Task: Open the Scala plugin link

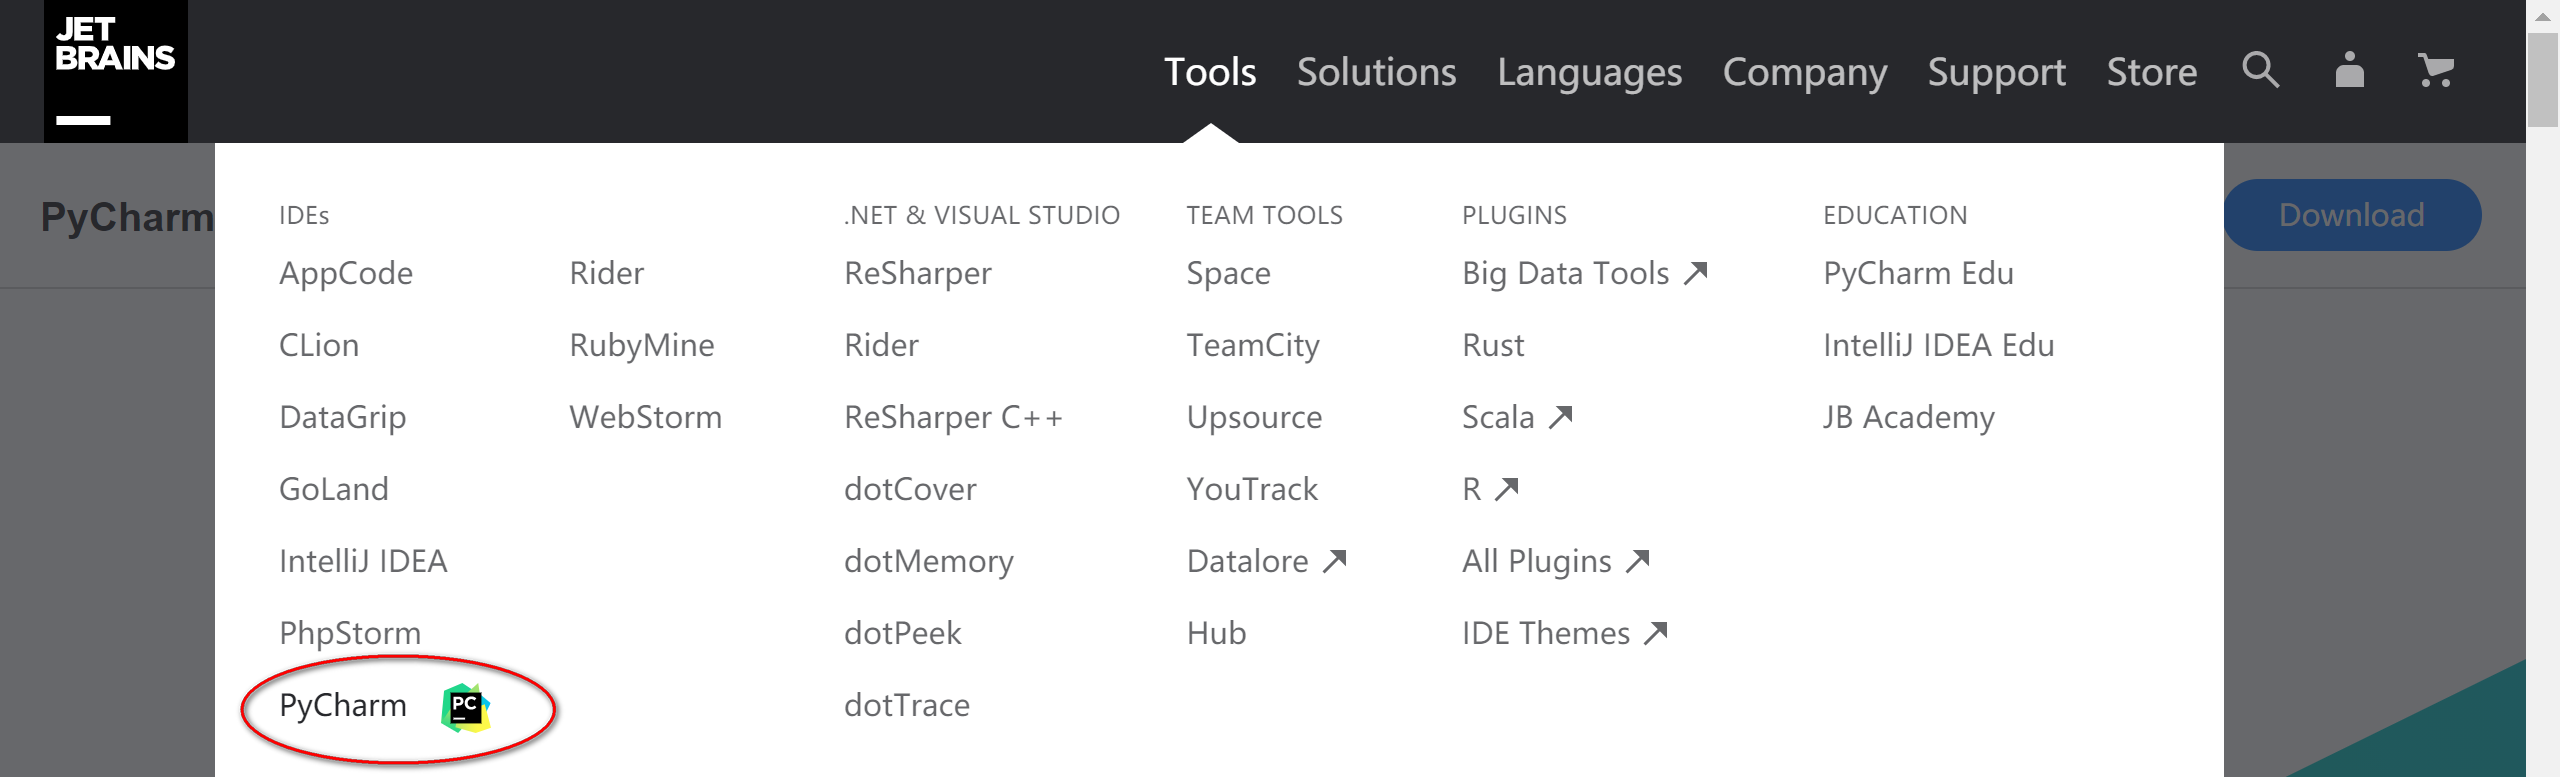Action: [x=1517, y=417]
